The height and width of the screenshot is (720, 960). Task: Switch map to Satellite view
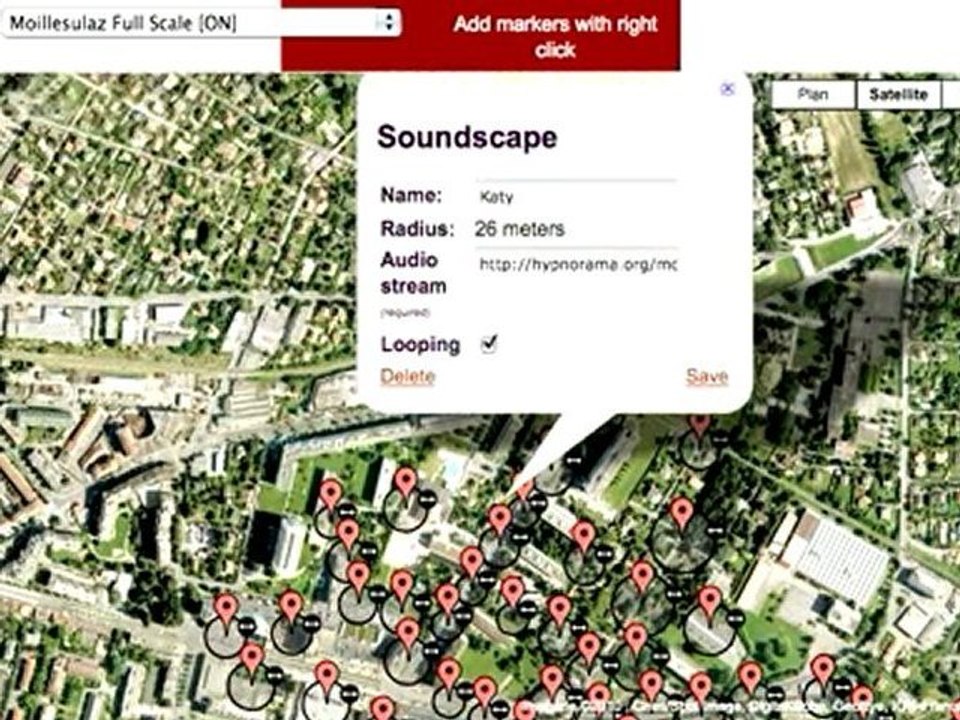click(898, 94)
